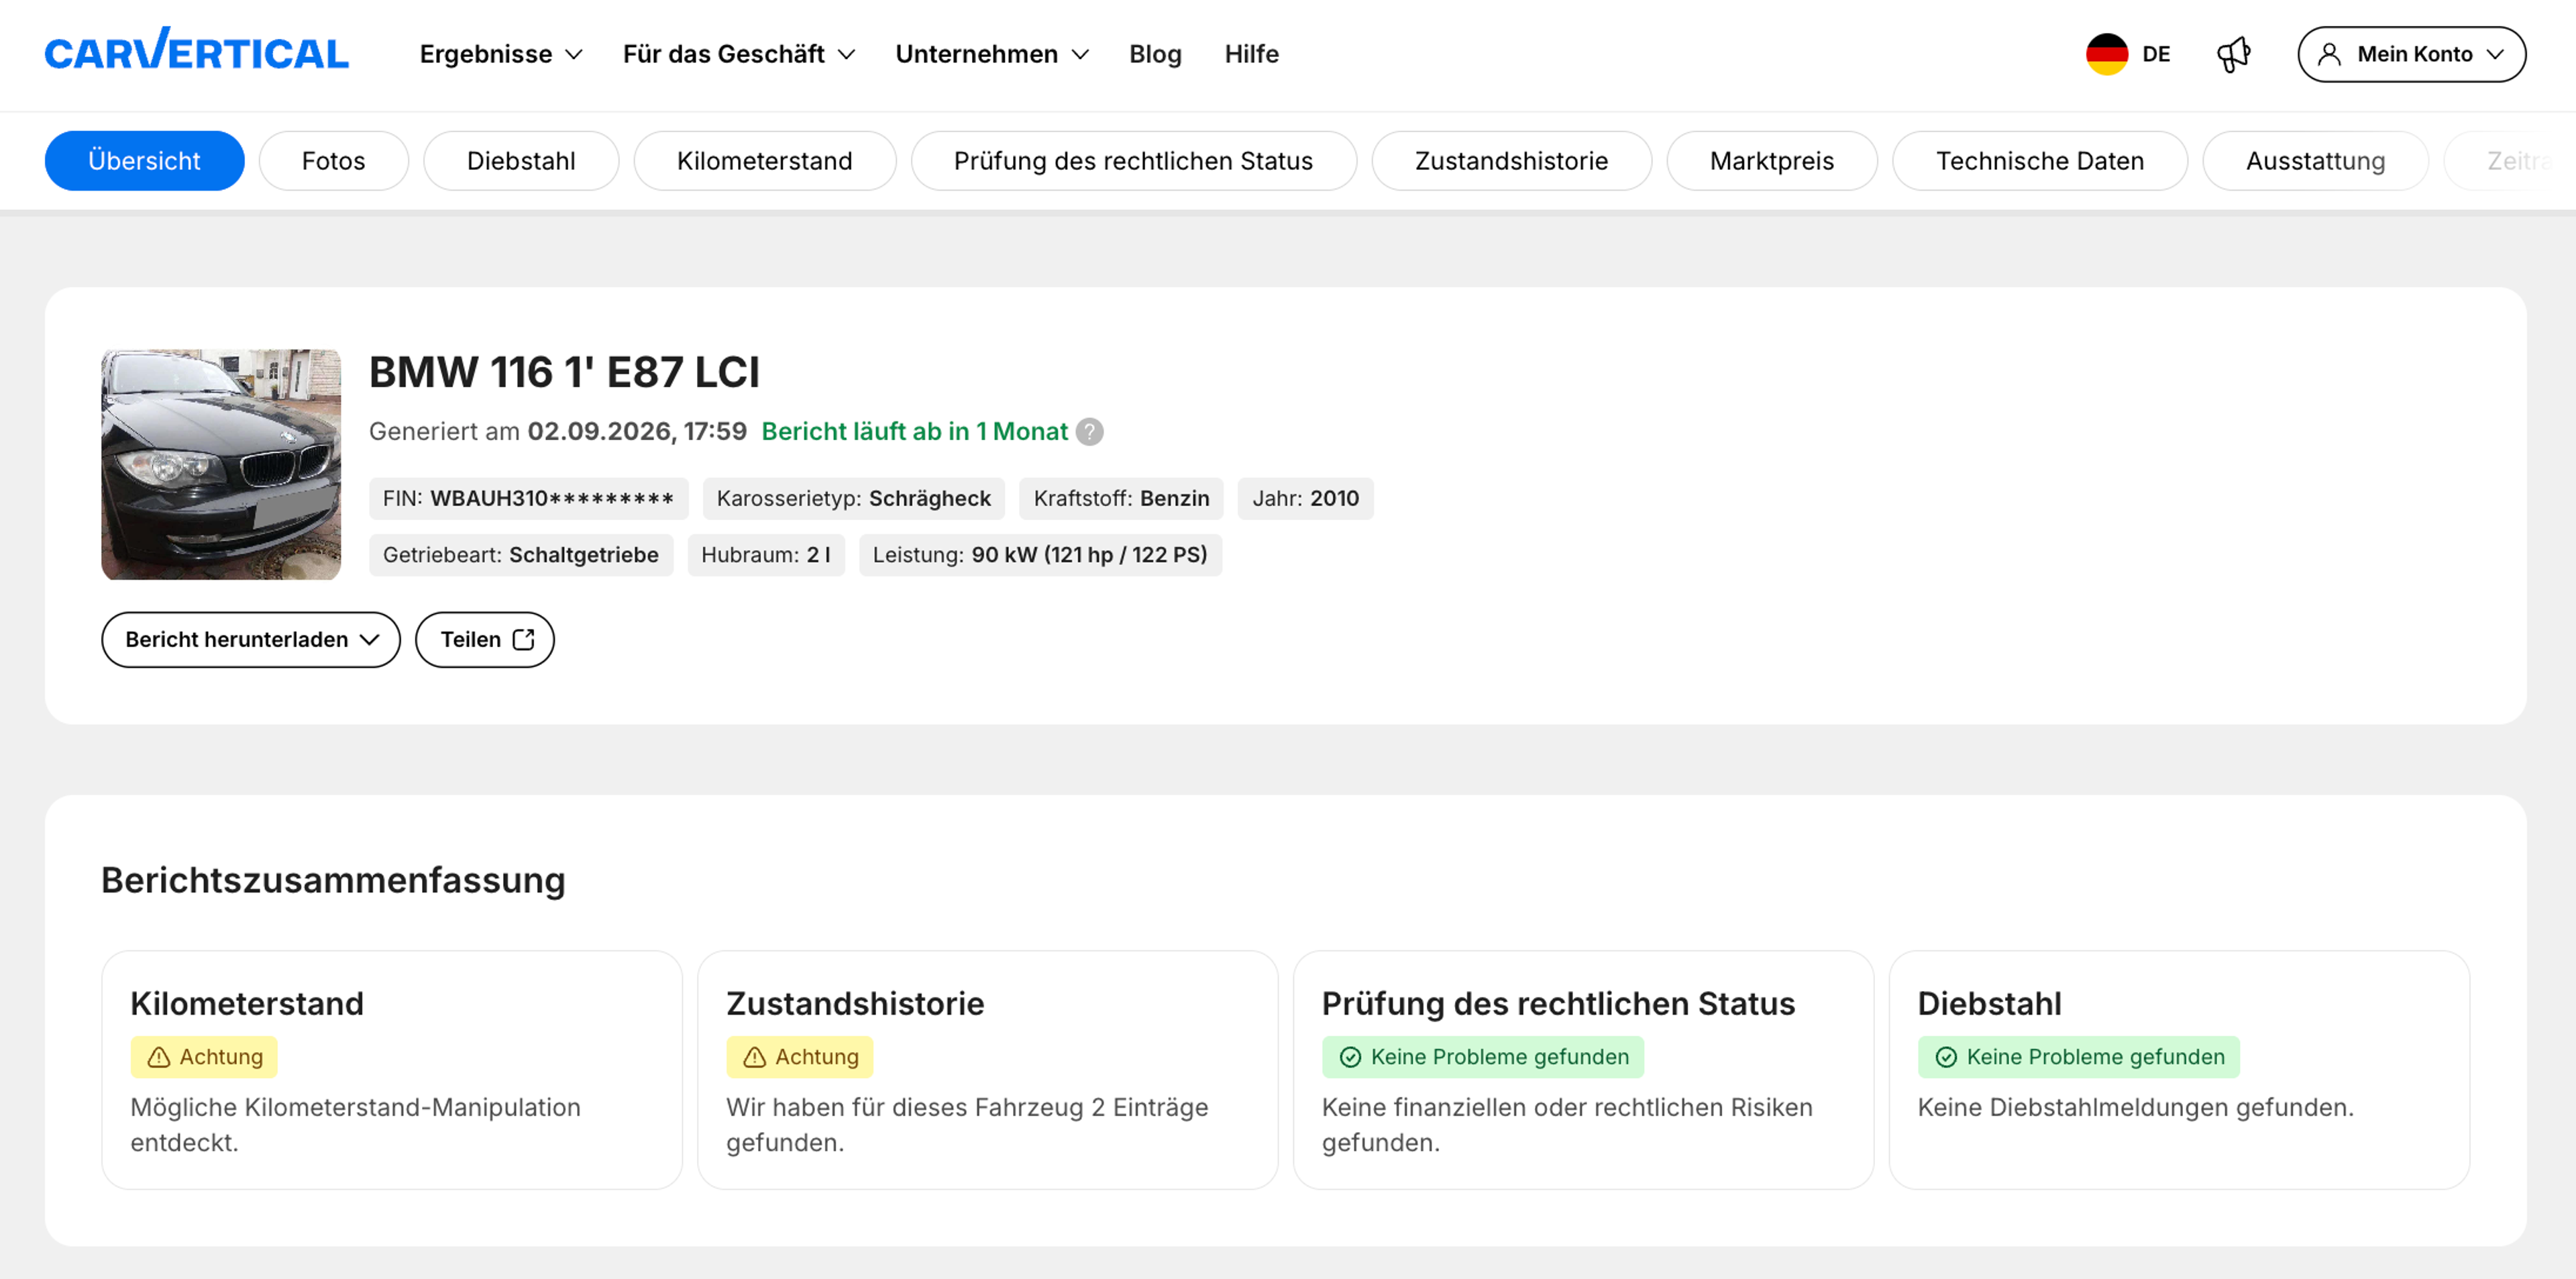Open the Blog page
Viewport: 2576px width, 1279px height.
(x=1155, y=54)
